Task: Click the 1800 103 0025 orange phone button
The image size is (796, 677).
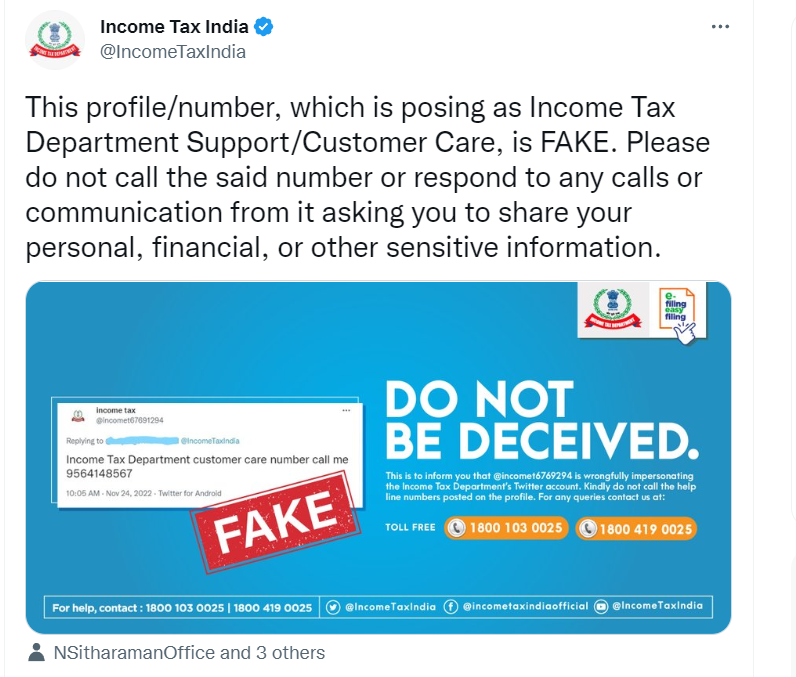Action: (506, 528)
